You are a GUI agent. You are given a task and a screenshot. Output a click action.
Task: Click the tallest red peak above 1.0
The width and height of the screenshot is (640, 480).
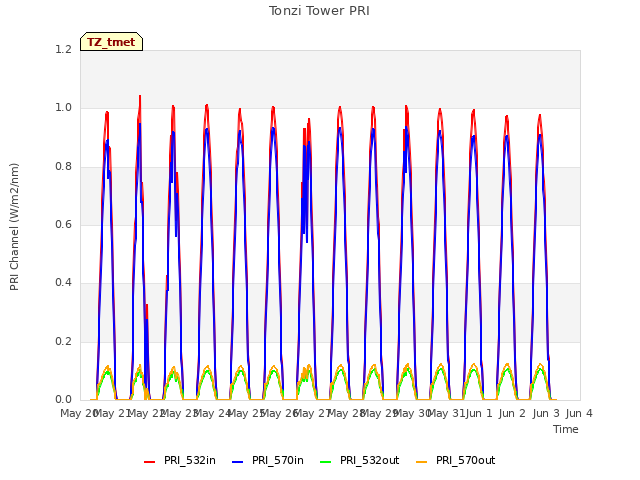click(140, 97)
